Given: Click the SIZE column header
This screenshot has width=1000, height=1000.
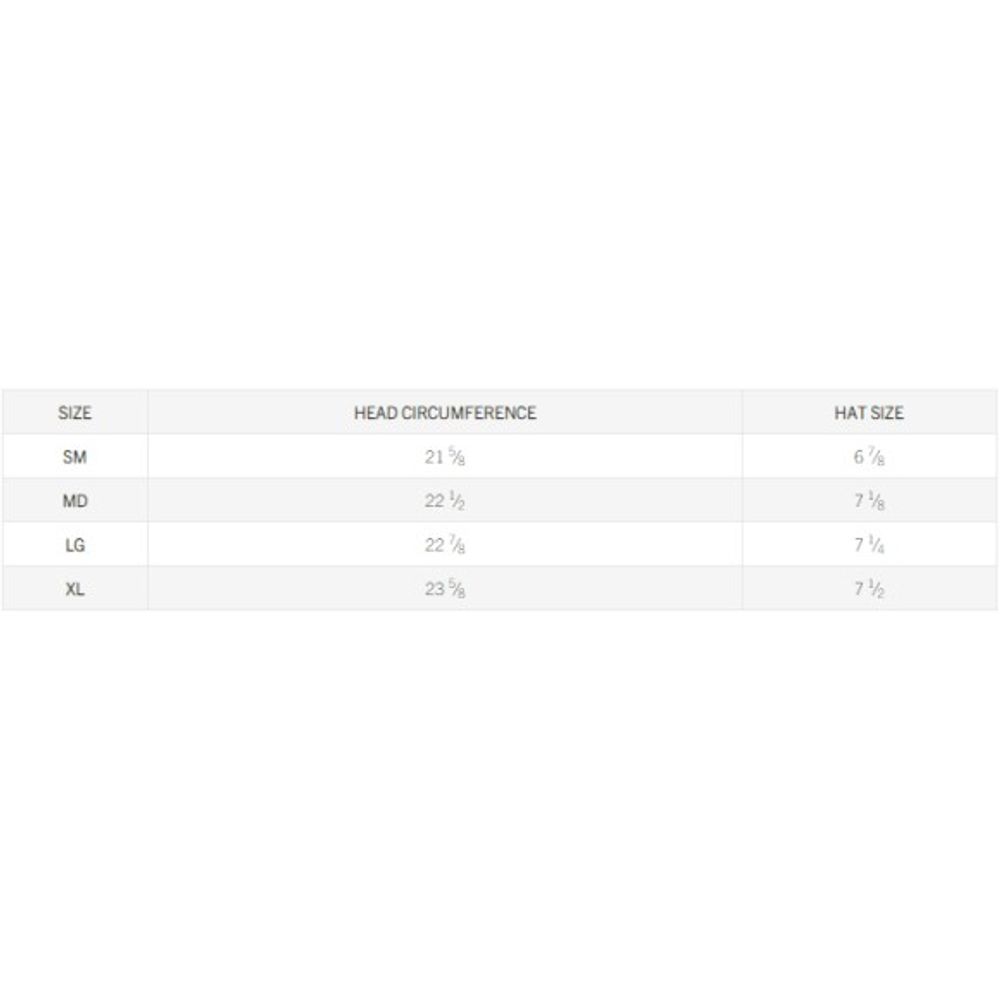Looking at the screenshot, I should point(75,413).
